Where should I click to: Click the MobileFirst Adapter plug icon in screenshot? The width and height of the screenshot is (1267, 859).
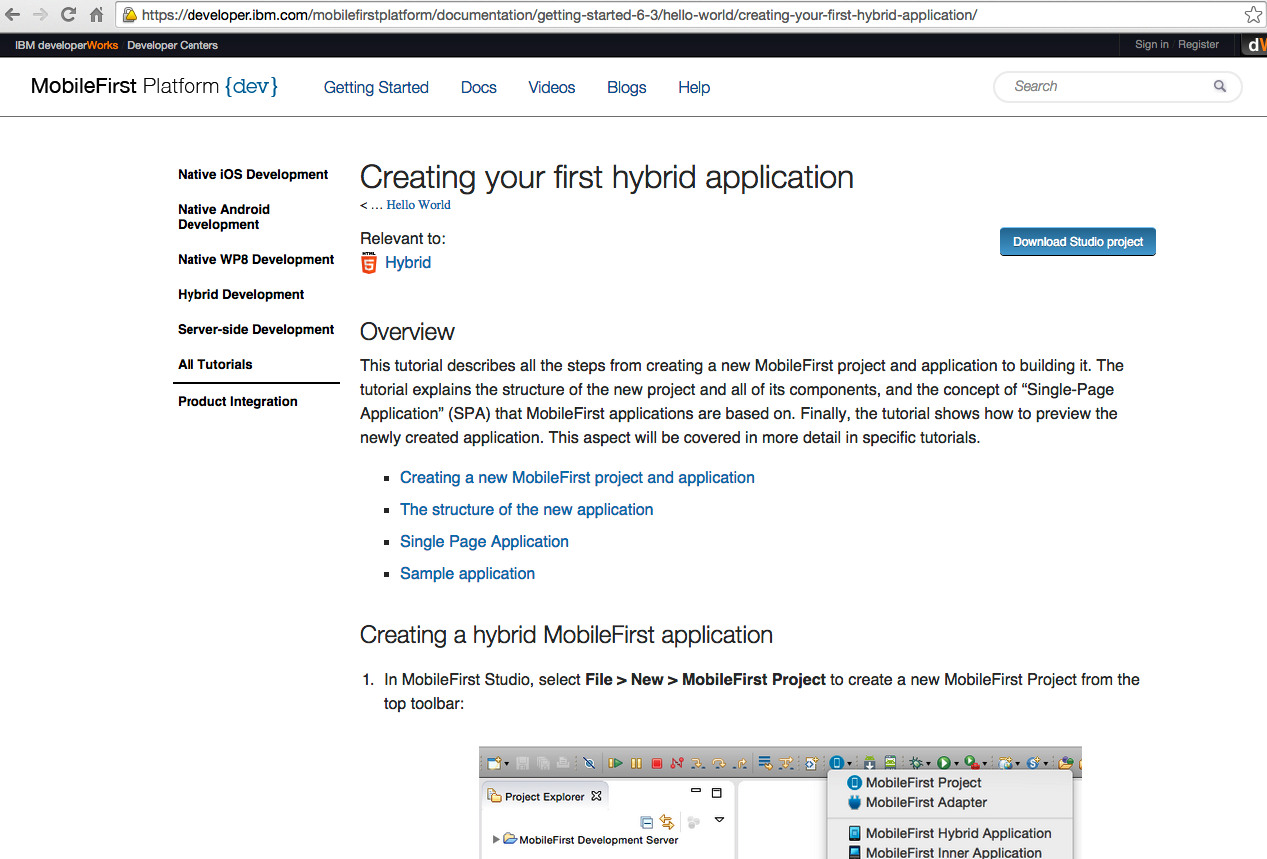click(854, 802)
